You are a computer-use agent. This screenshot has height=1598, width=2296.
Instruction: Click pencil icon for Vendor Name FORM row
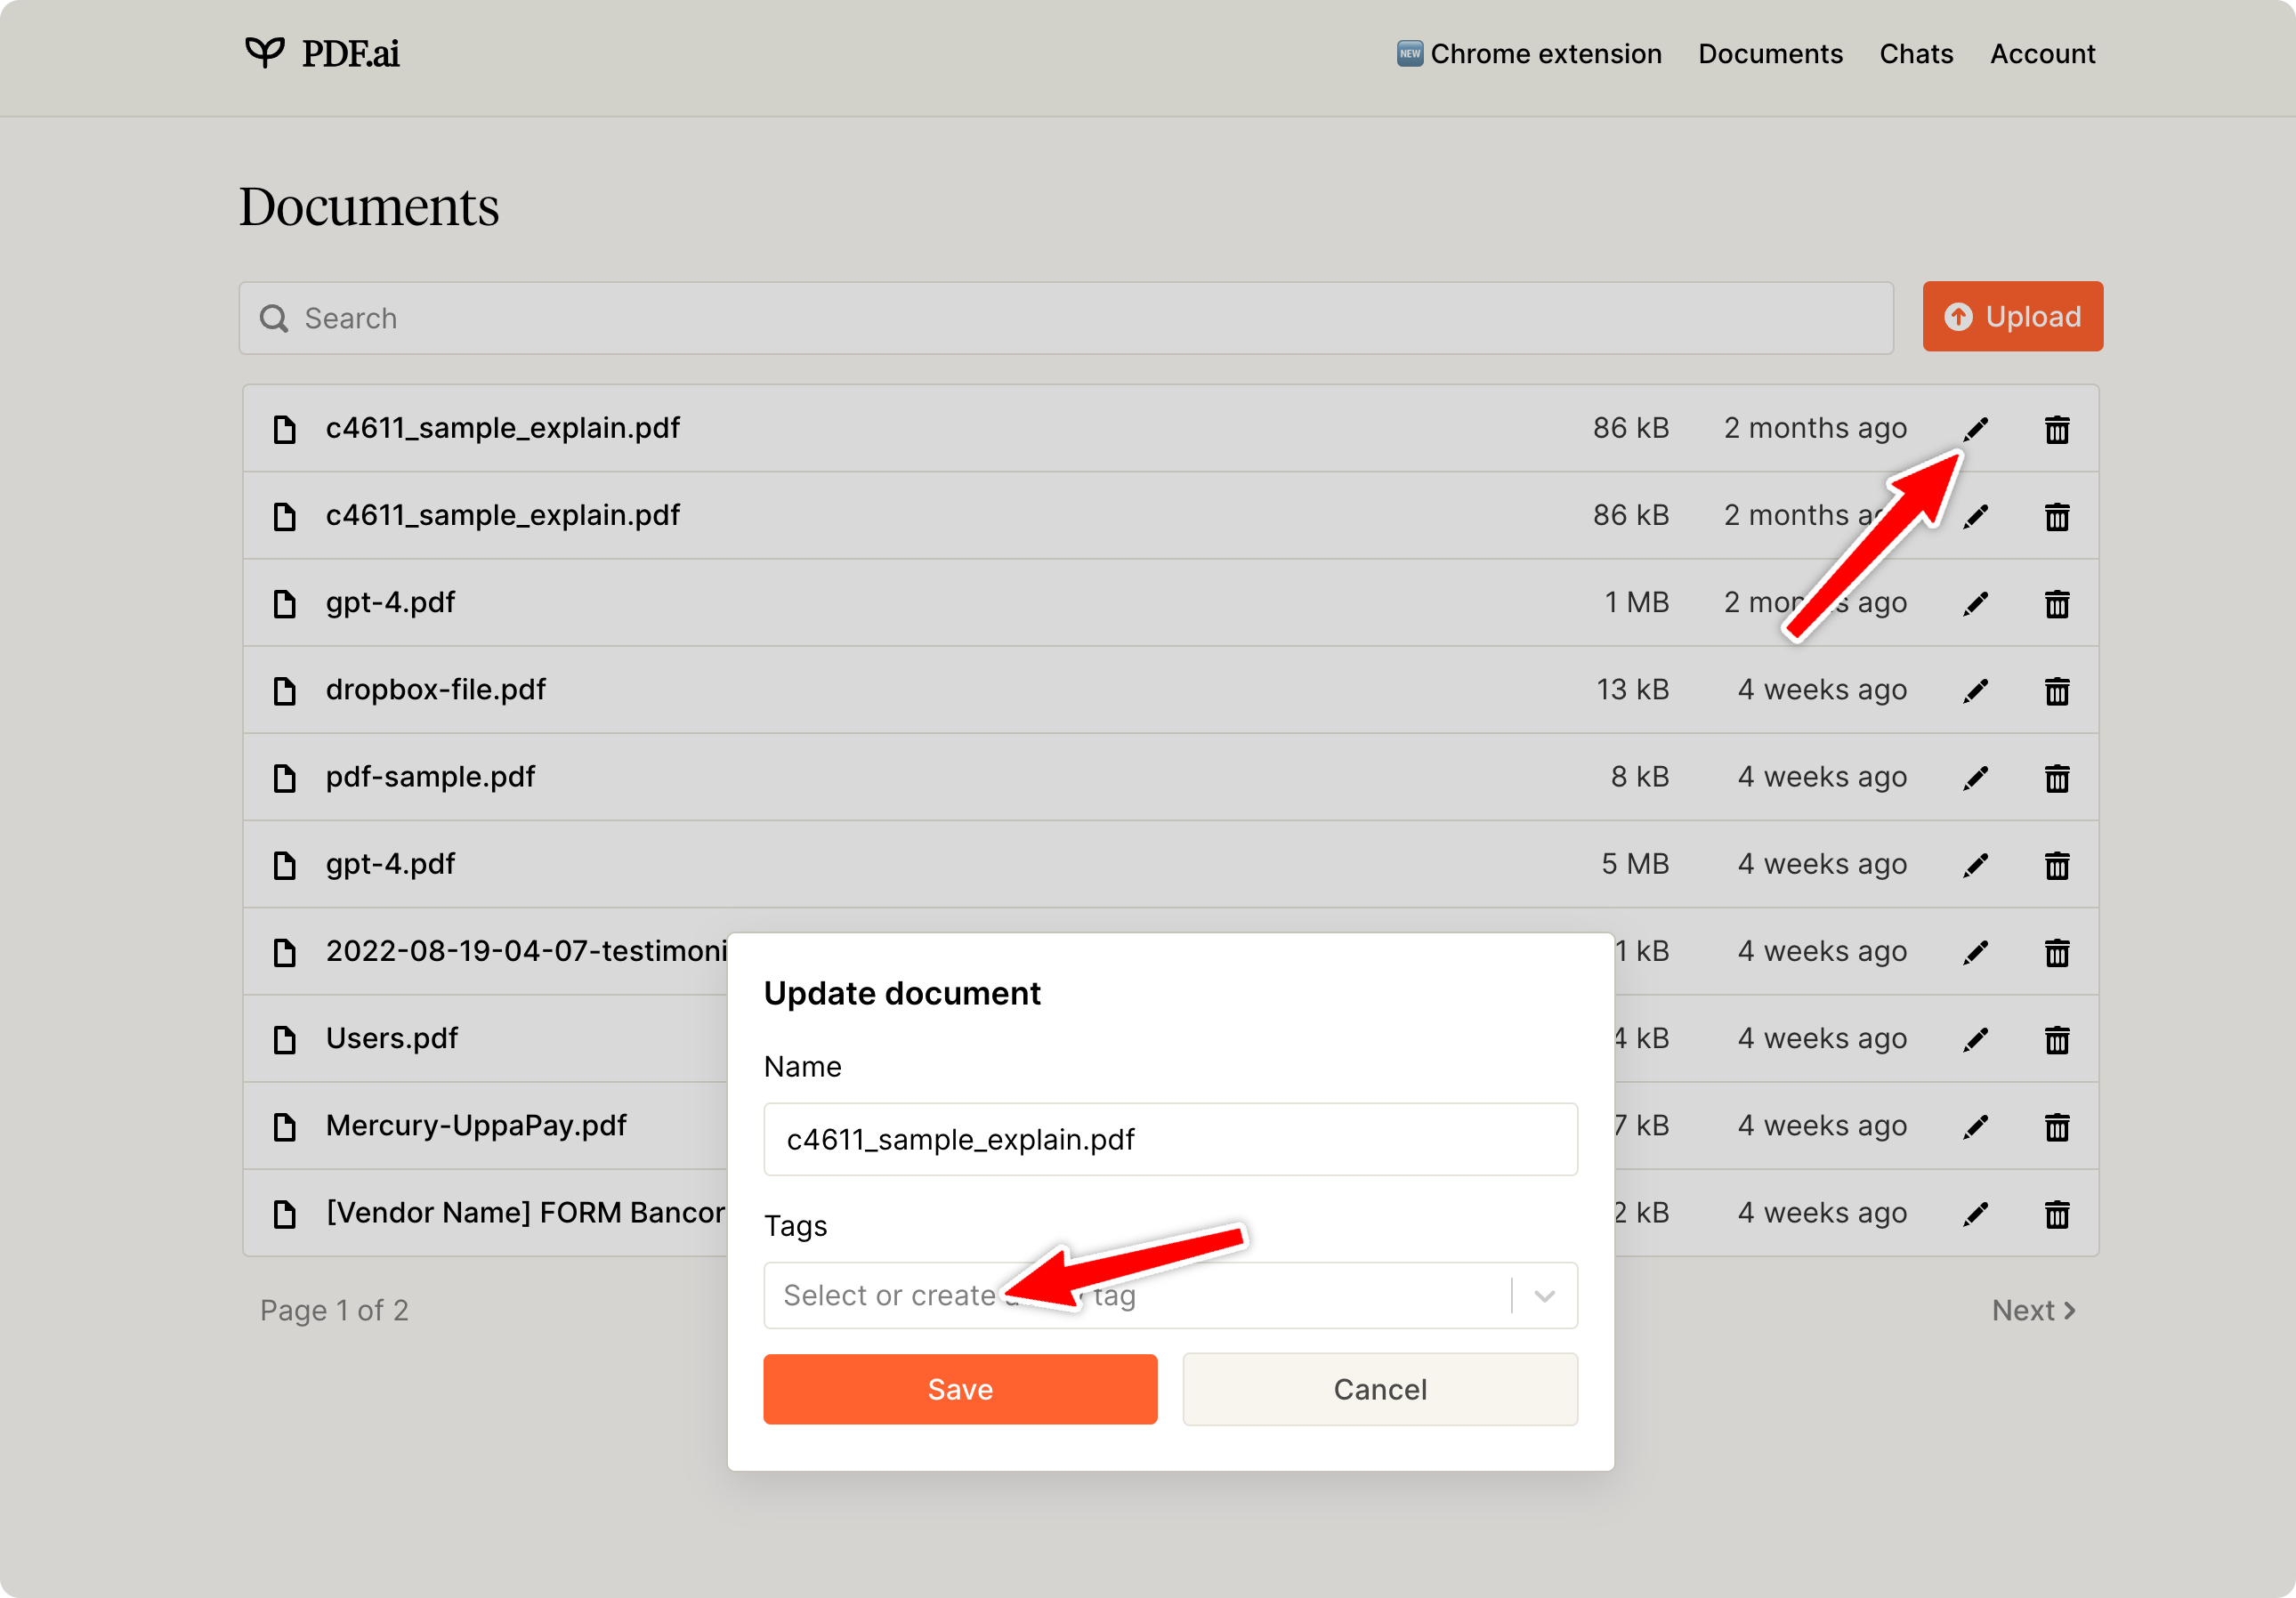tap(1975, 1214)
